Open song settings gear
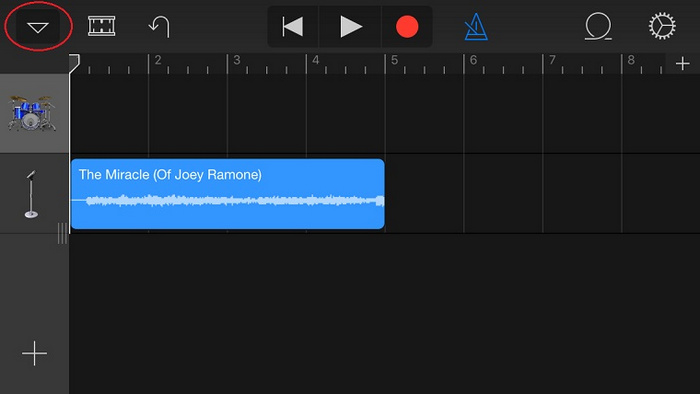This screenshot has height=394, width=700. (x=662, y=26)
